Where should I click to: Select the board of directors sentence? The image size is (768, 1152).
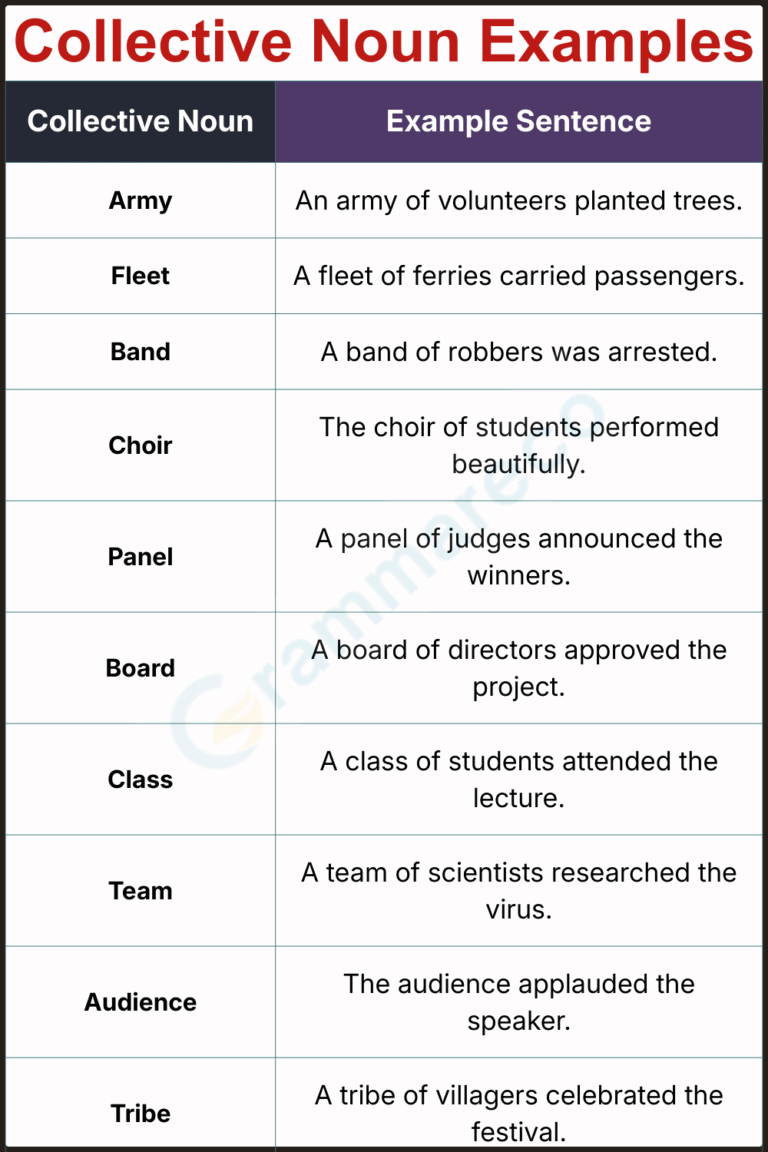(x=519, y=668)
